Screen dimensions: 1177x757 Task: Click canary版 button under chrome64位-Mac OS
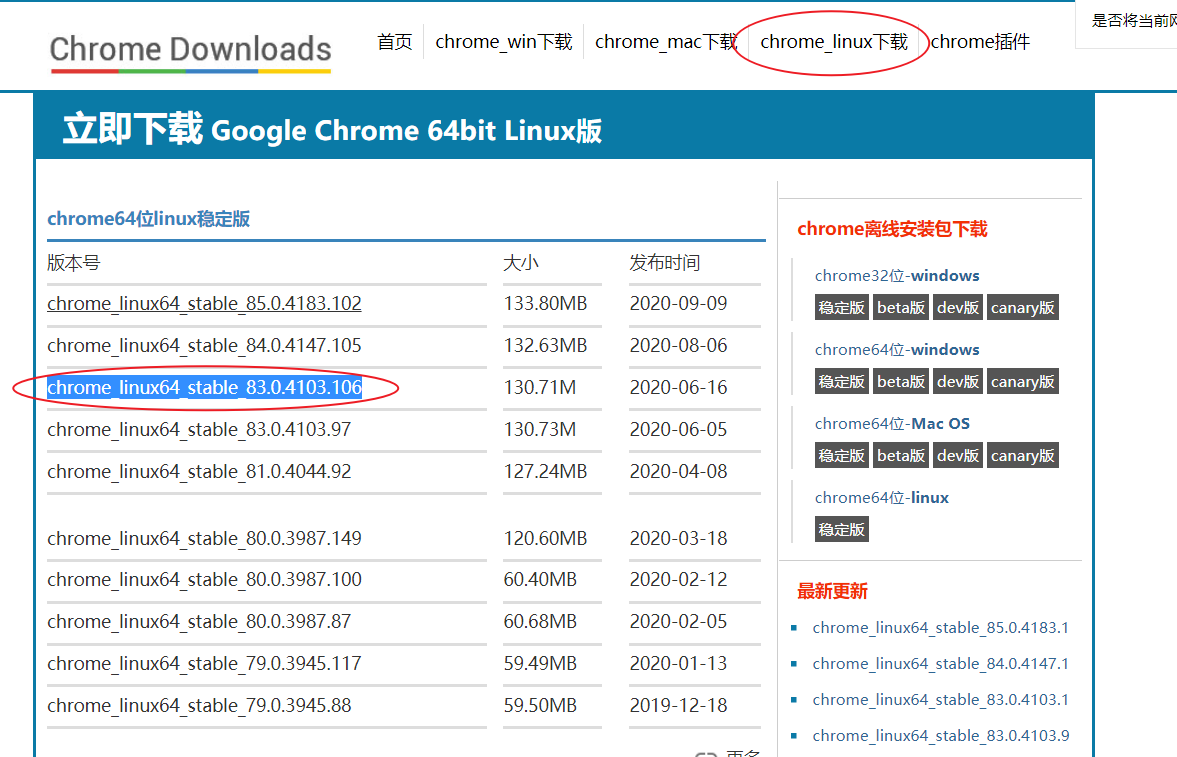pos(1022,455)
